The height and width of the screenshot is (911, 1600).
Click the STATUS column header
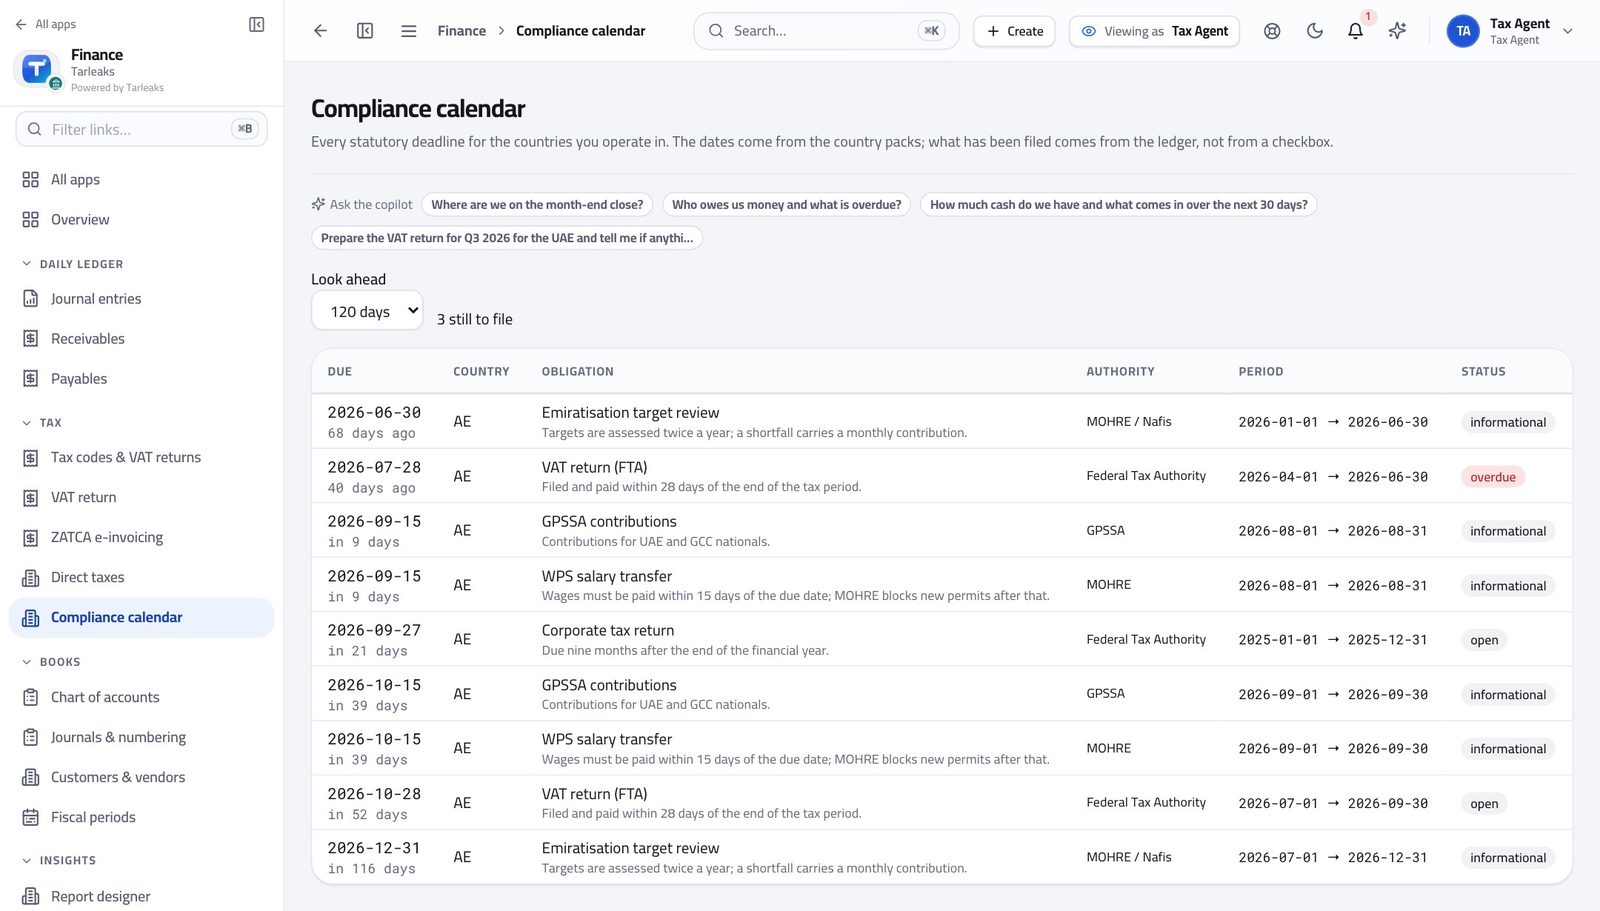[1483, 372]
